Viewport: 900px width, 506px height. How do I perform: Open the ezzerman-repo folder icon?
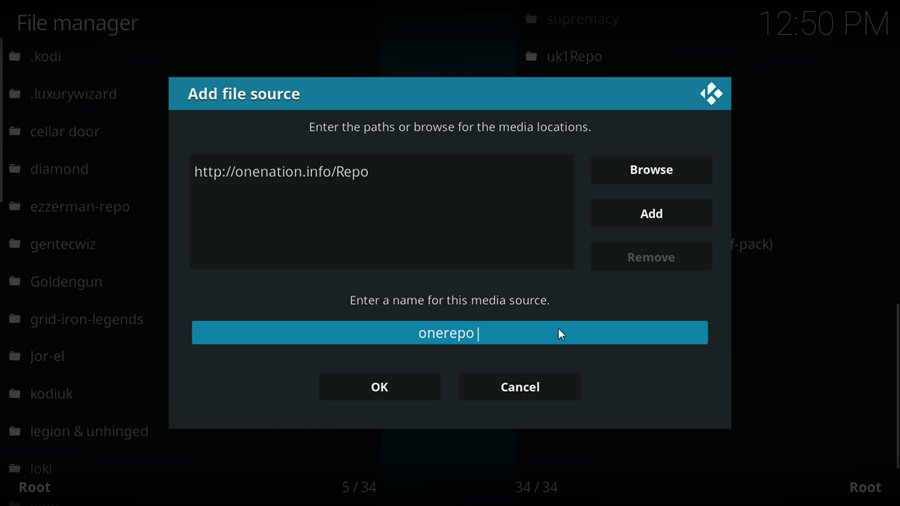click(15, 206)
